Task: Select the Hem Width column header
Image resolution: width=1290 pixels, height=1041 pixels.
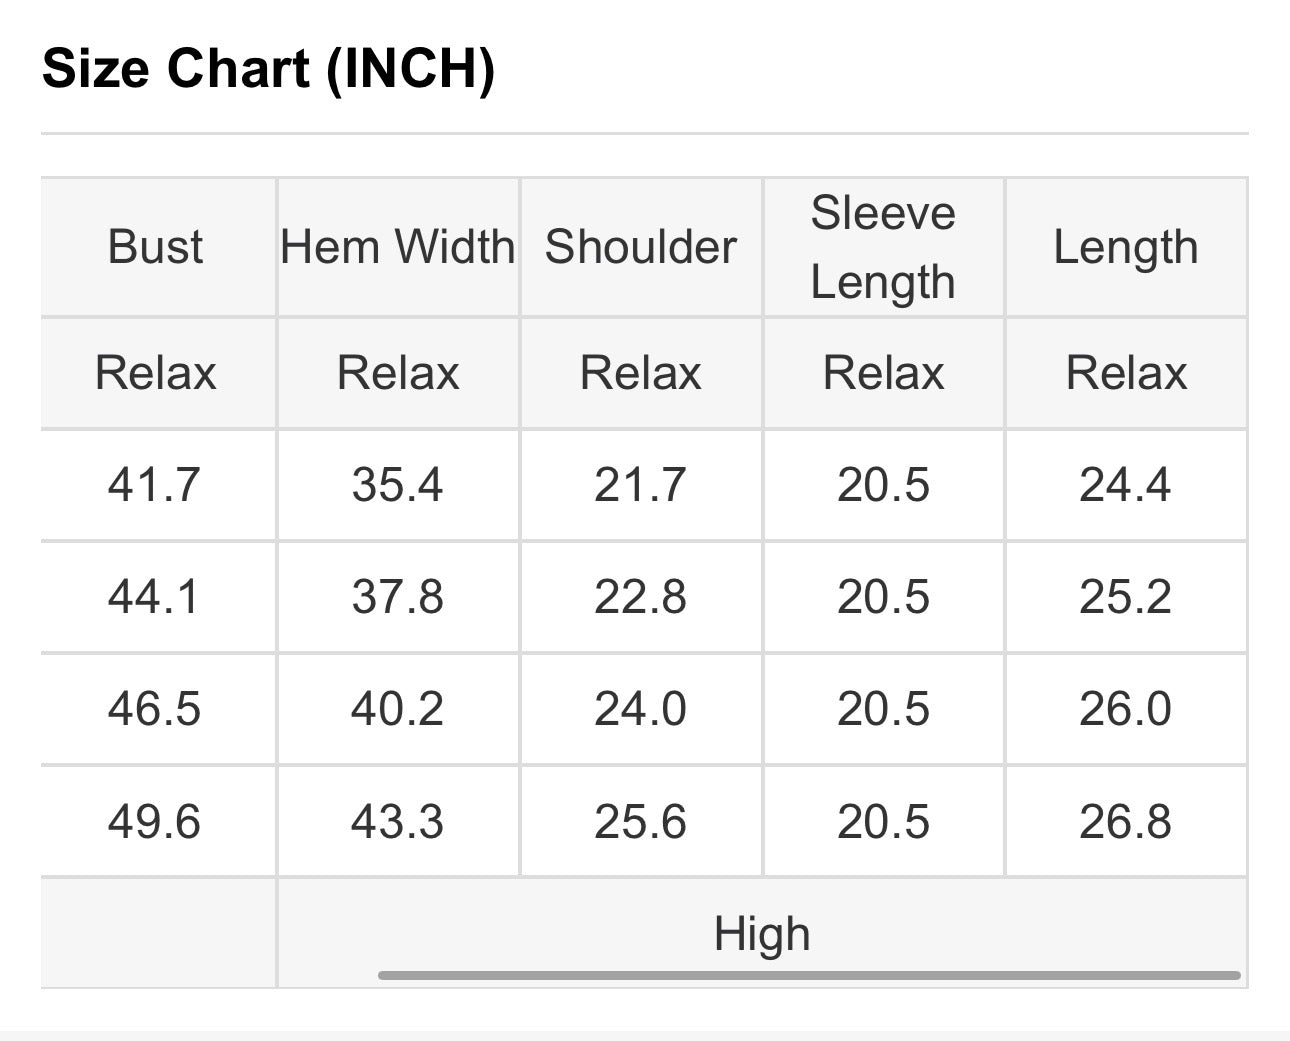Action: (x=398, y=247)
